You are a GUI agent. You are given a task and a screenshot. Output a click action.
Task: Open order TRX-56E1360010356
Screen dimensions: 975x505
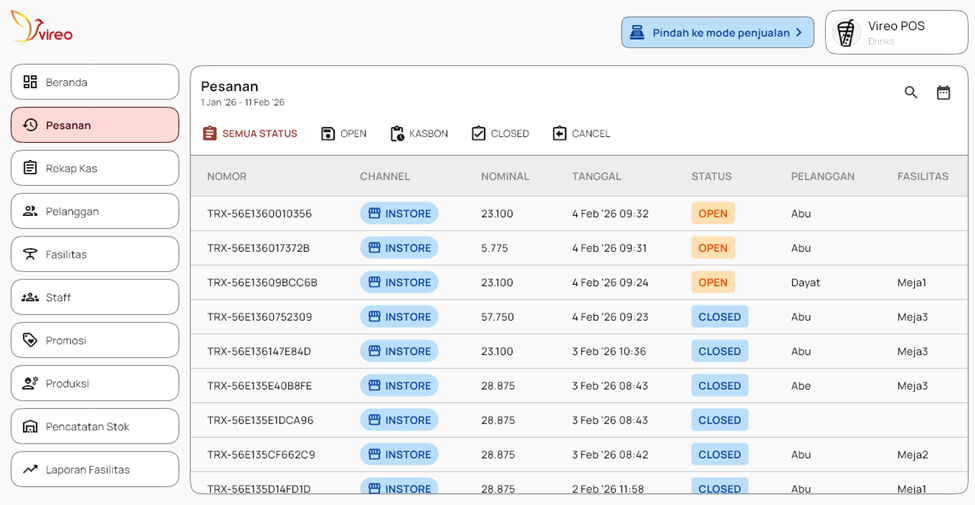(259, 214)
